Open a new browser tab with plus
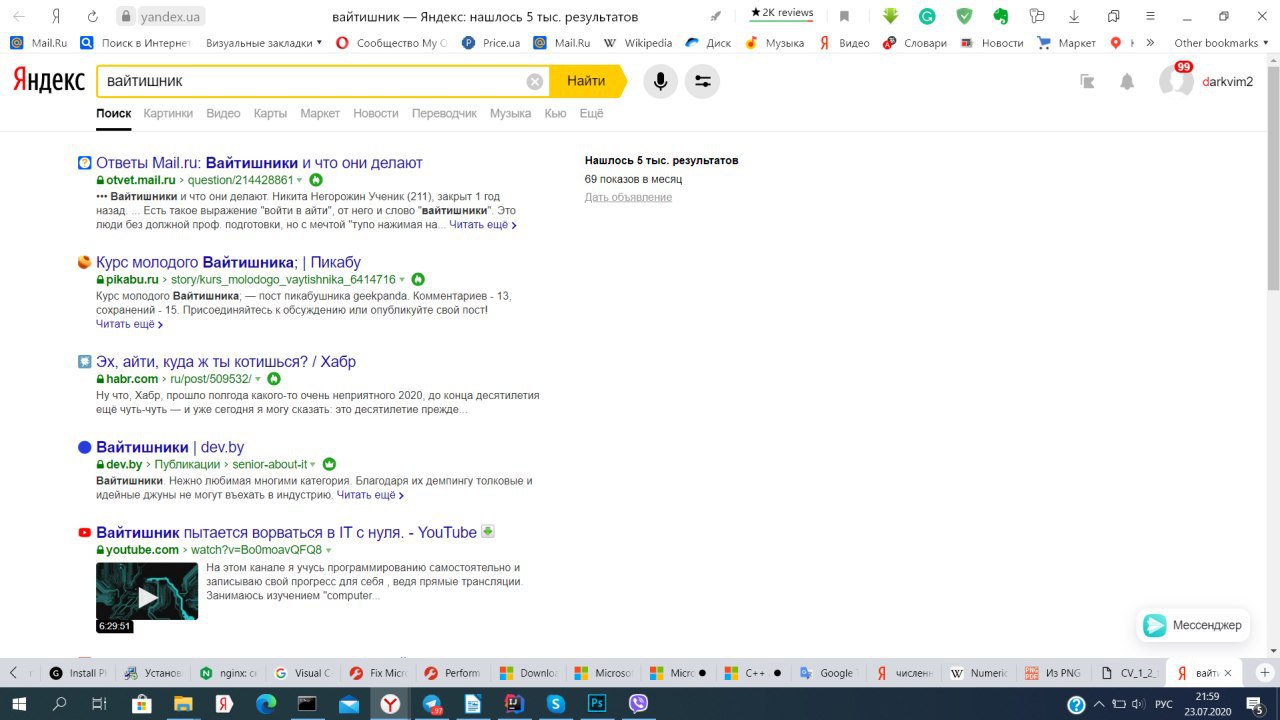Screen dimensions: 1280x720 click(1264, 673)
